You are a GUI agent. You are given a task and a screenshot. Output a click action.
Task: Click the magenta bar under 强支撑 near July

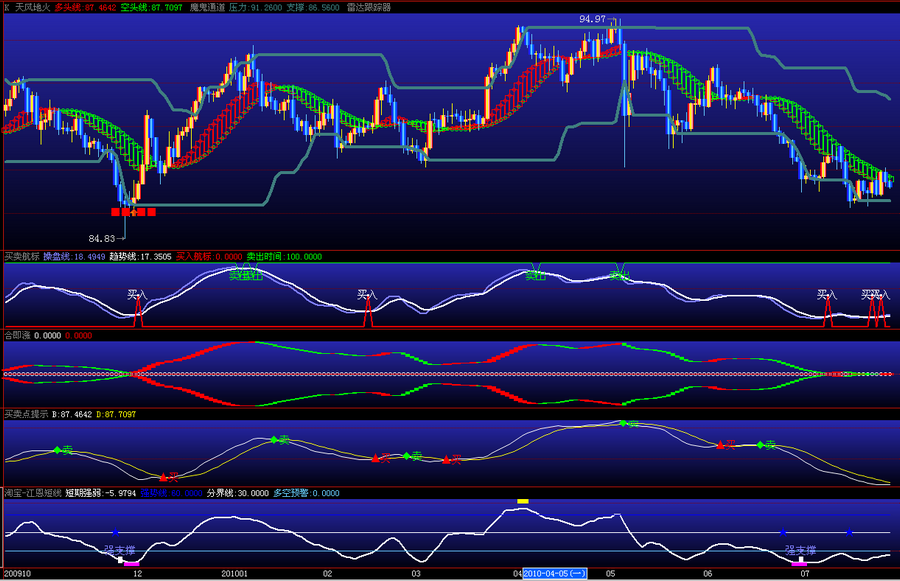(799, 564)
